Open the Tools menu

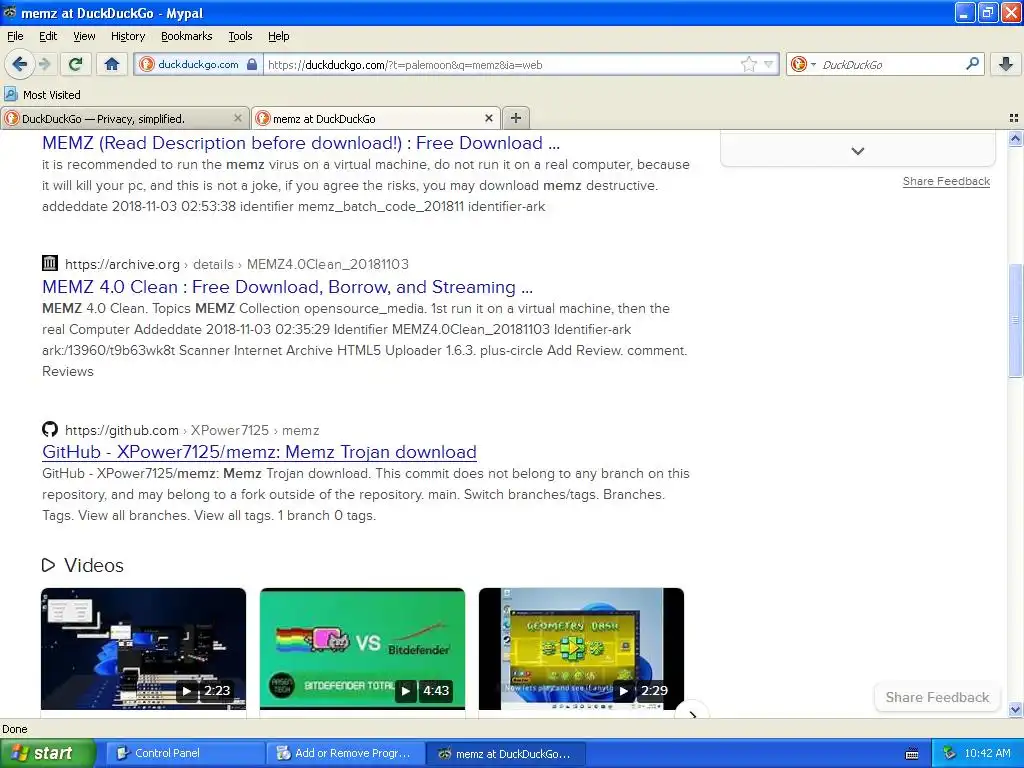click(x=240, y=36)
